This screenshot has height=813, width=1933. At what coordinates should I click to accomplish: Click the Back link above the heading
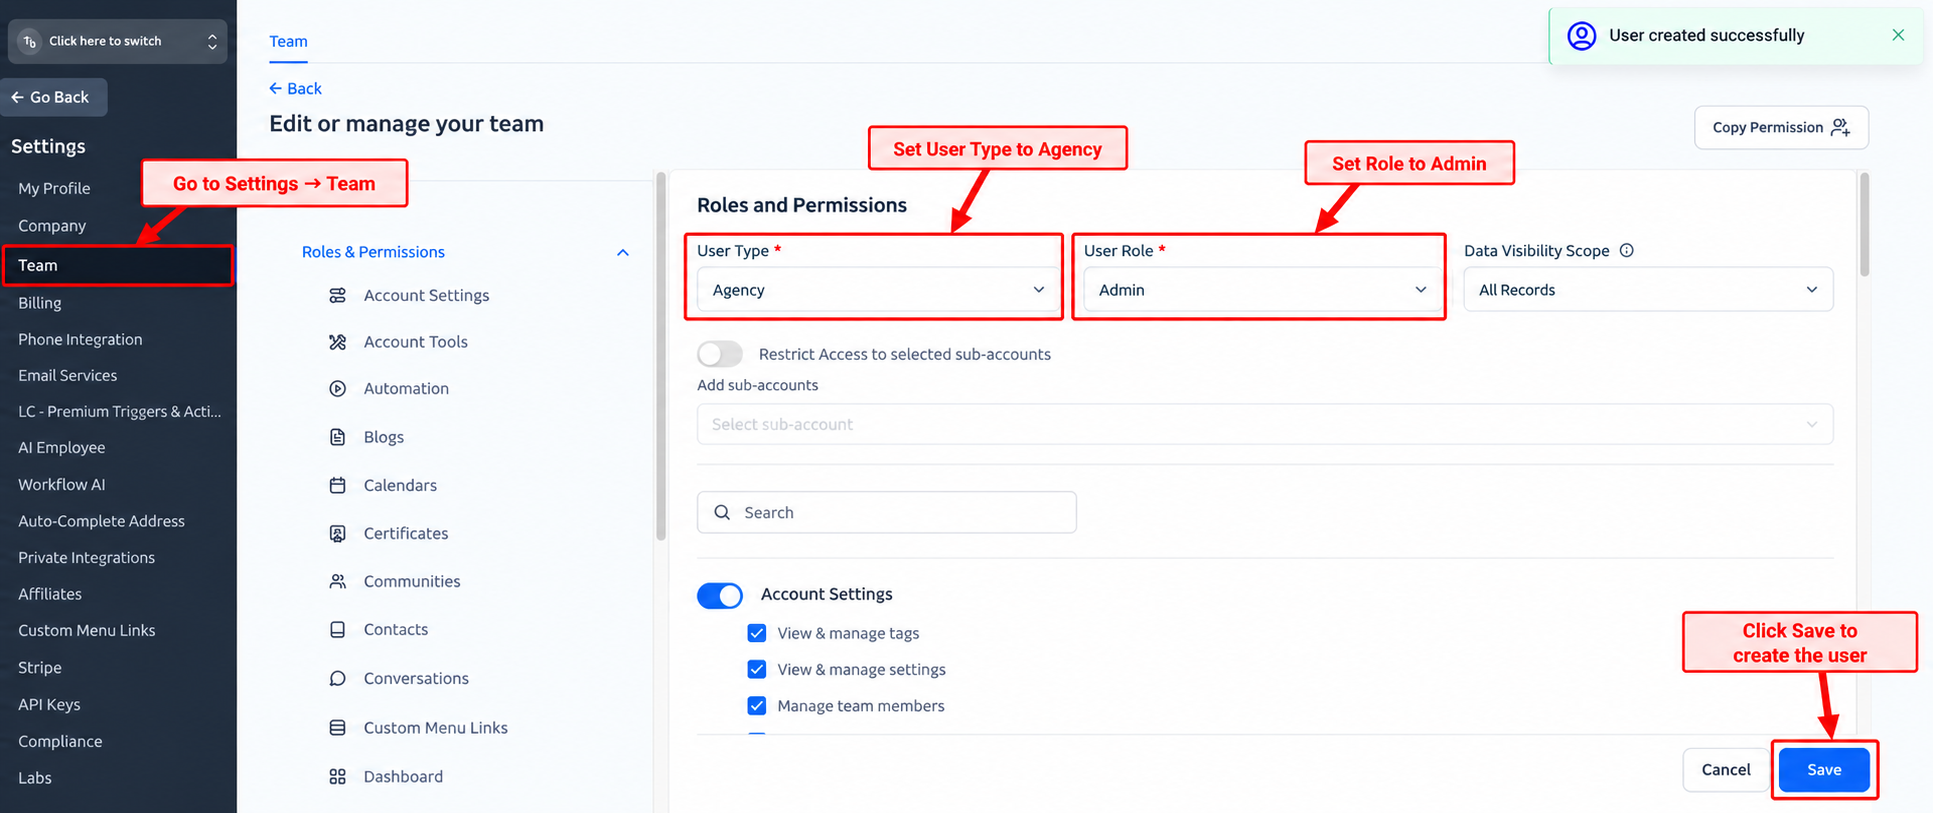click(x=295, y=88)
